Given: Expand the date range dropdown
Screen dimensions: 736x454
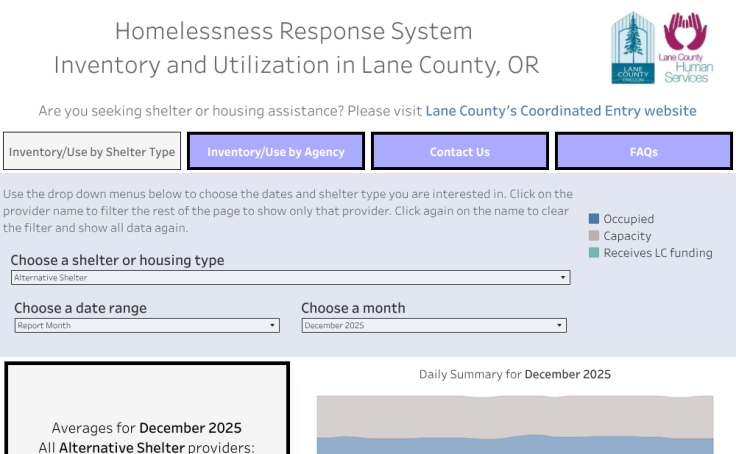Looking at the screenshot, I should pos(146,325).
